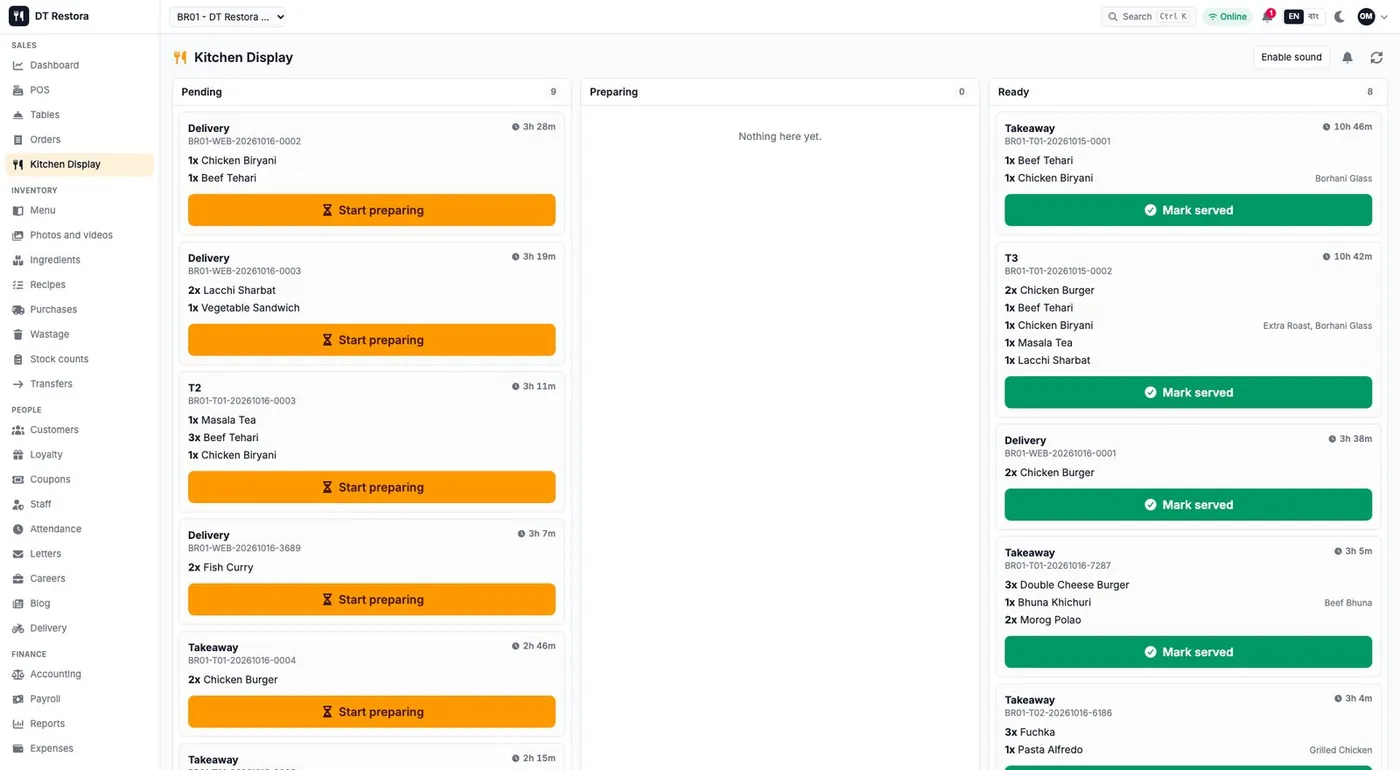Start preparing the T2 table order
This screenshot has width=1400, height=770.
pyautogui.click(x=372, y=487)
